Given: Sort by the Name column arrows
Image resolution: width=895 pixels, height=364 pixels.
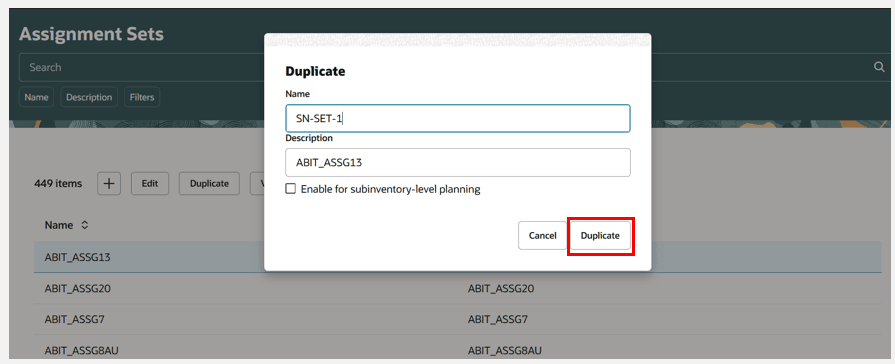Looking at the screenshot, I should click(85, 225).
